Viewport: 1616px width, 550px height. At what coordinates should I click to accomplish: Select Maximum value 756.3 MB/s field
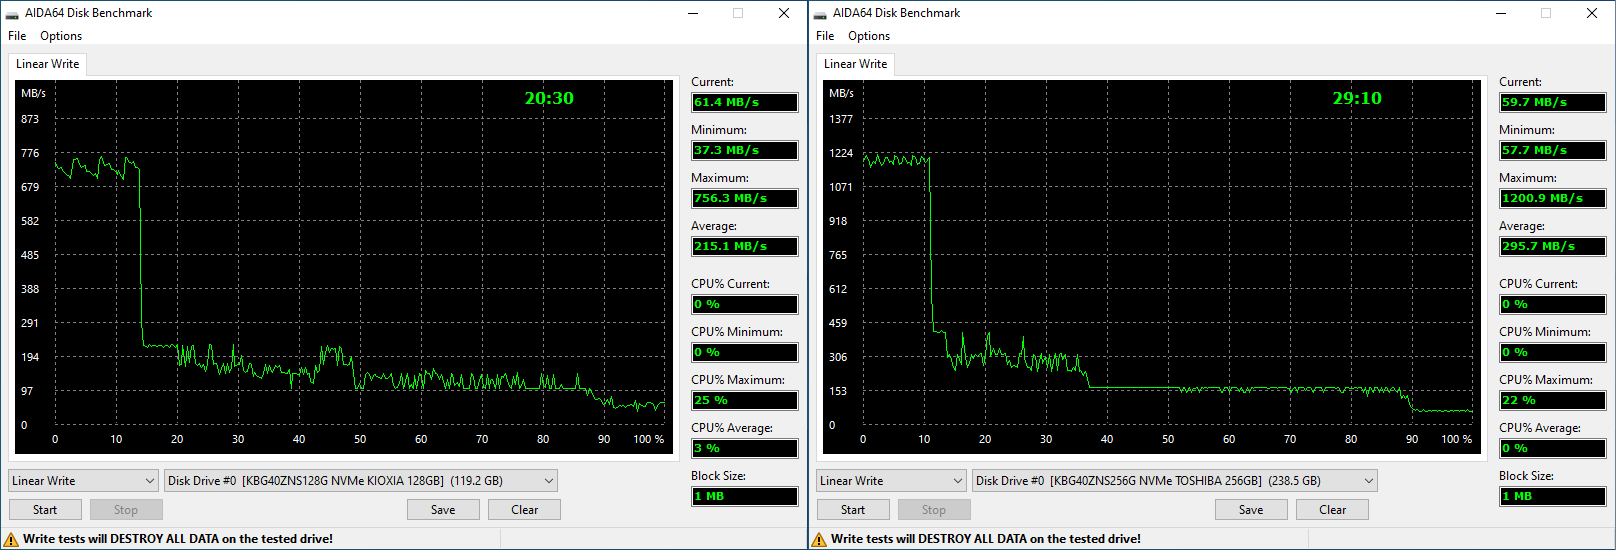745,198
